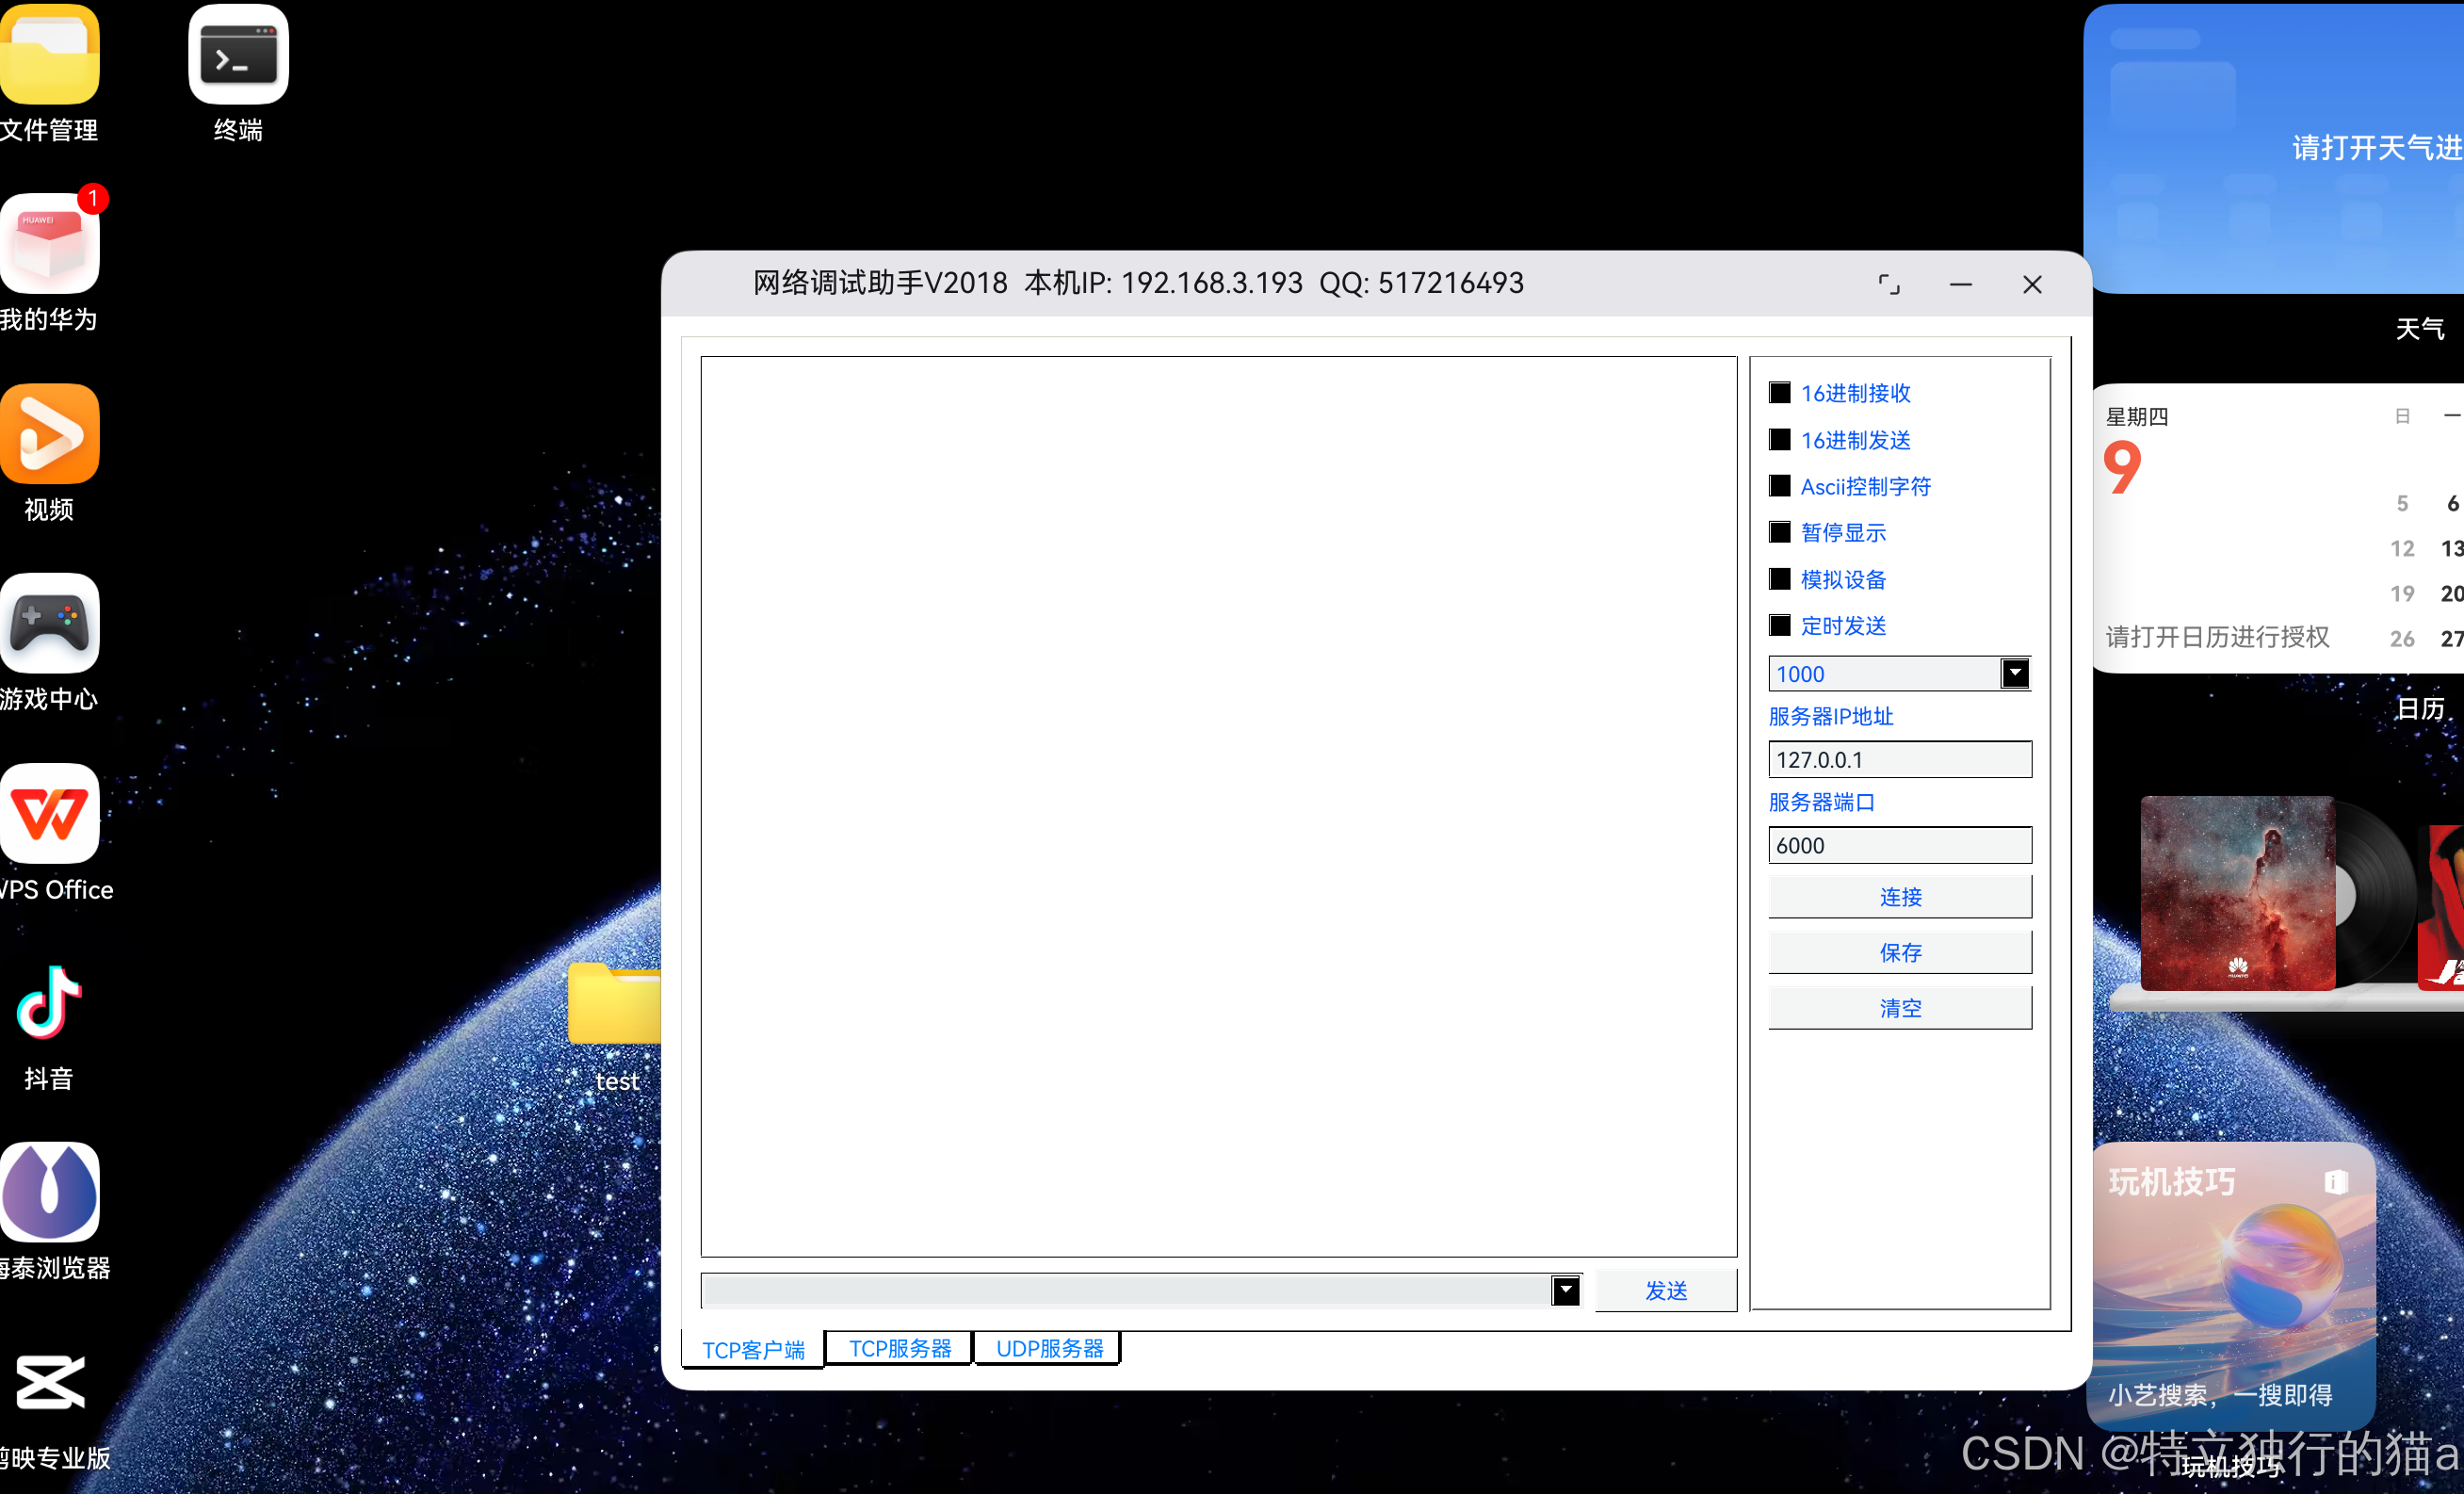Open the weather widget 请打开天气
This screenshot has height=1494, width=2464.
2274,148
